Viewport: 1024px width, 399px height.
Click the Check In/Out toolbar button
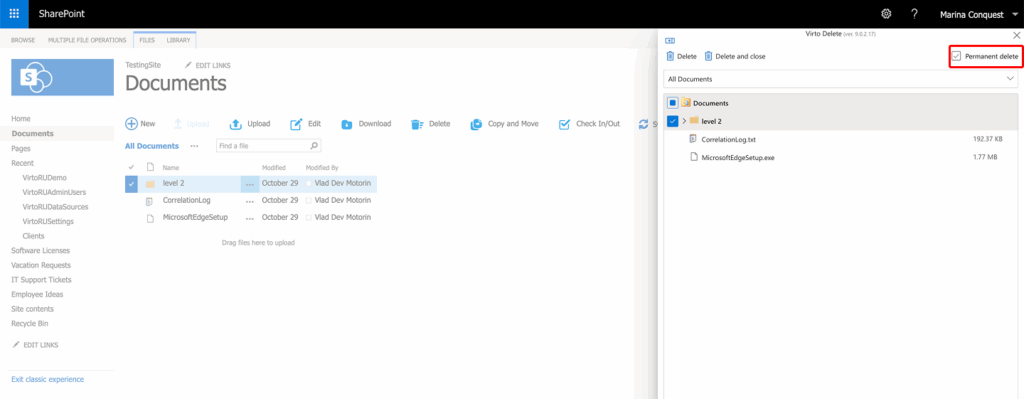(x=589, y=124)
